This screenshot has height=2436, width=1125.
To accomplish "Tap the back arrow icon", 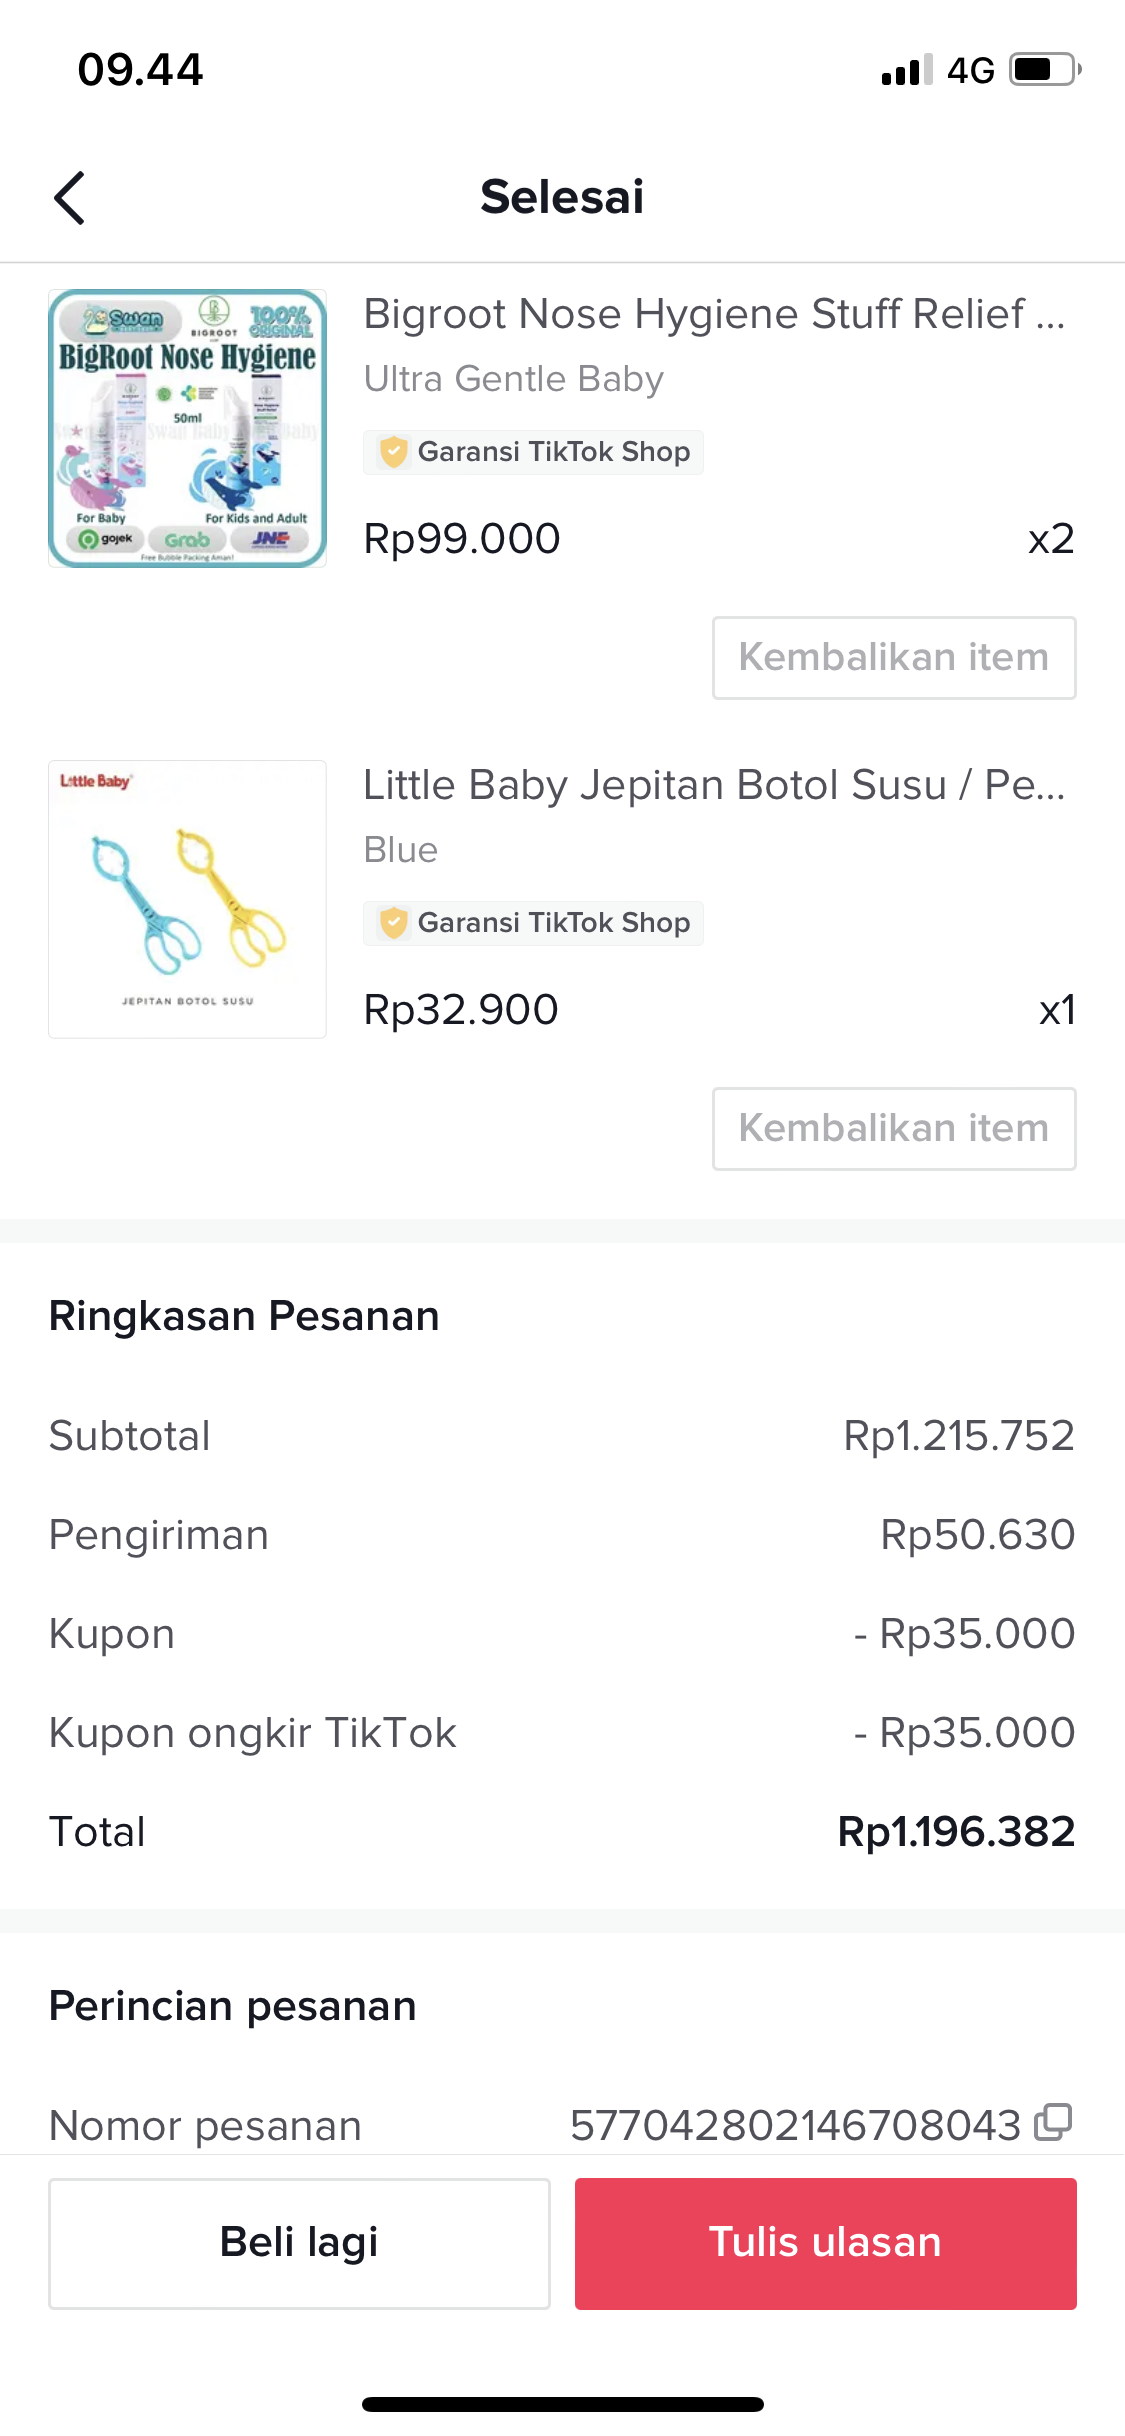I will coord(69,197).
